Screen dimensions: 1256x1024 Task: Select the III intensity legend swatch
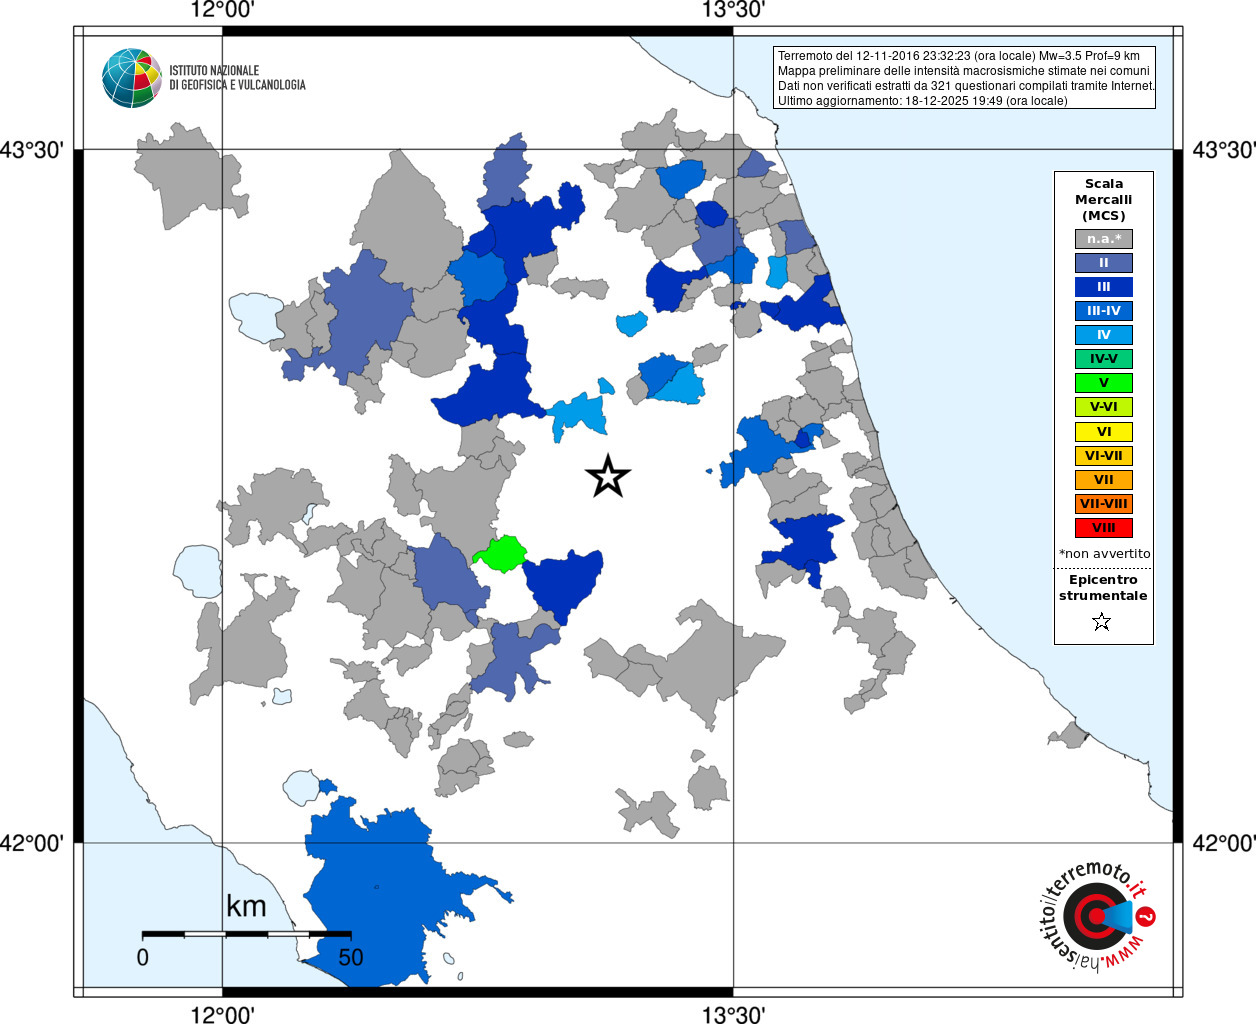(x=1103, y=287)
